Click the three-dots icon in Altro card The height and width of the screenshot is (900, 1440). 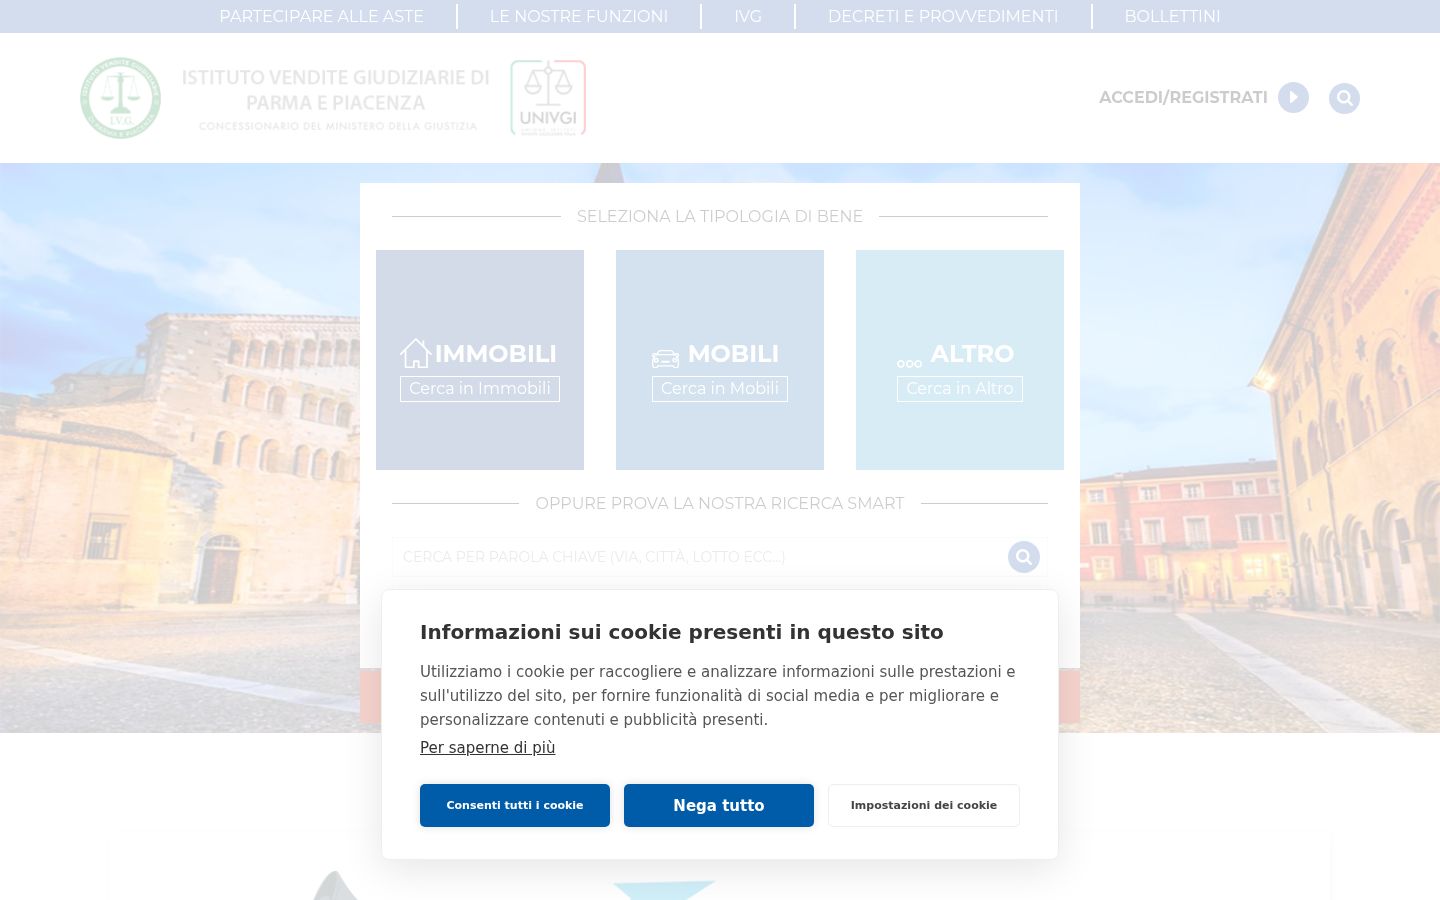[x=909, y=363]
